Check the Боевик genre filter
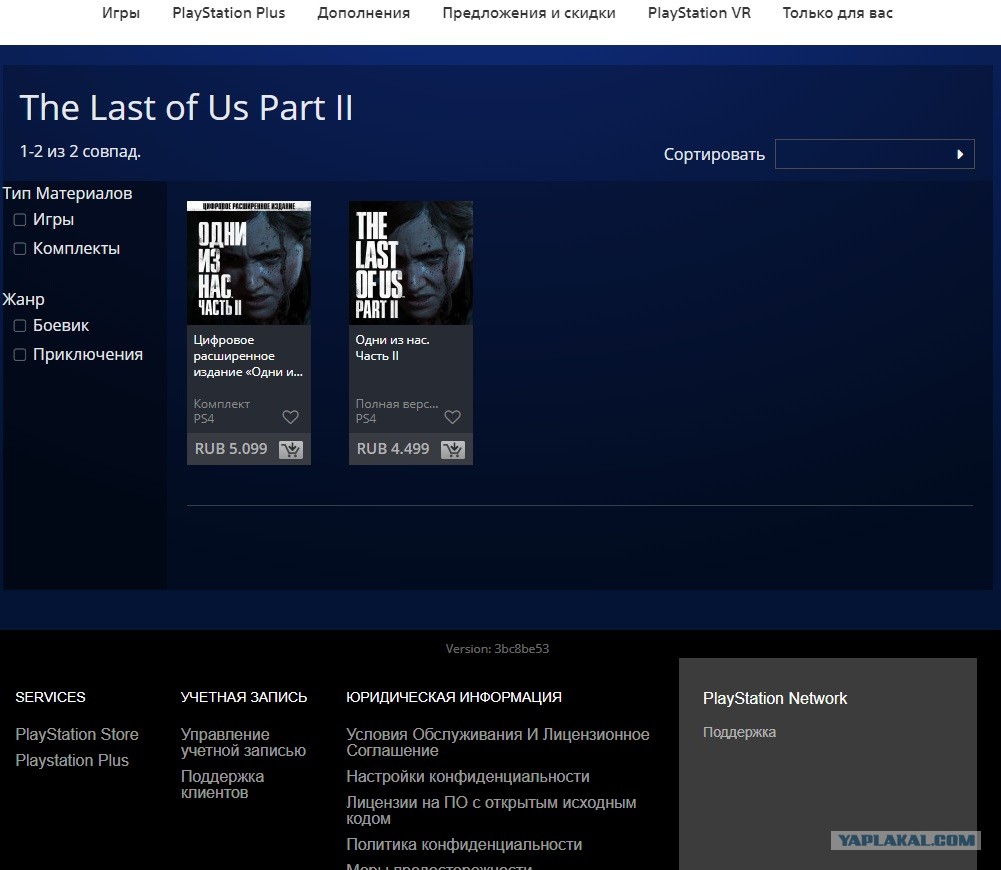Viewport: 1001px width, 870px height. 20,326
